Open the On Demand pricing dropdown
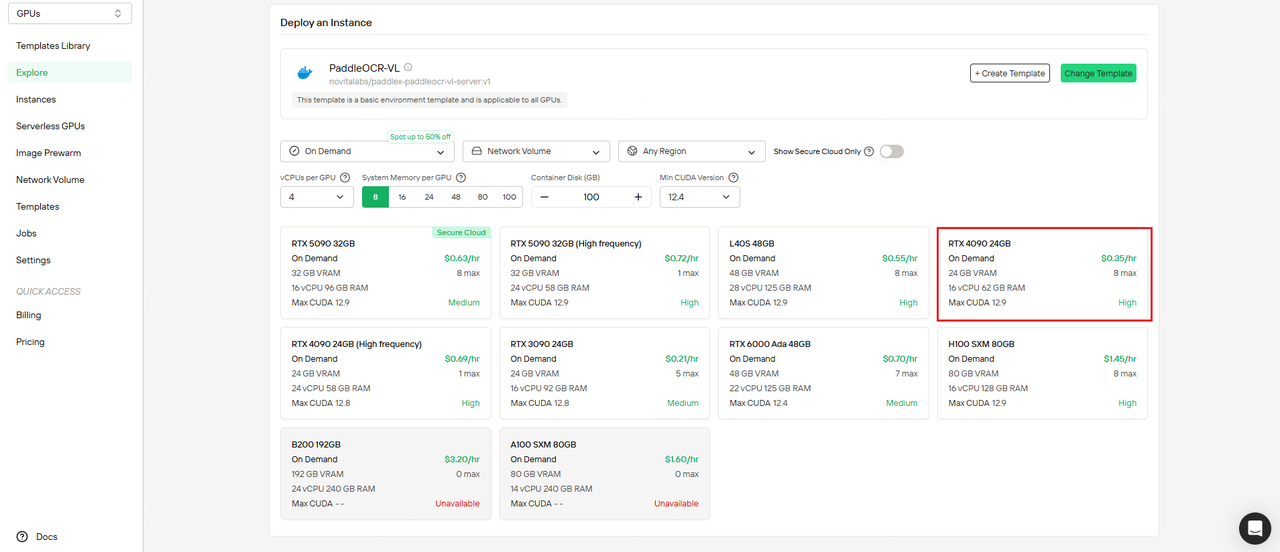Image resolution: width=1280 pixels, height=552 pixels. 367,151
